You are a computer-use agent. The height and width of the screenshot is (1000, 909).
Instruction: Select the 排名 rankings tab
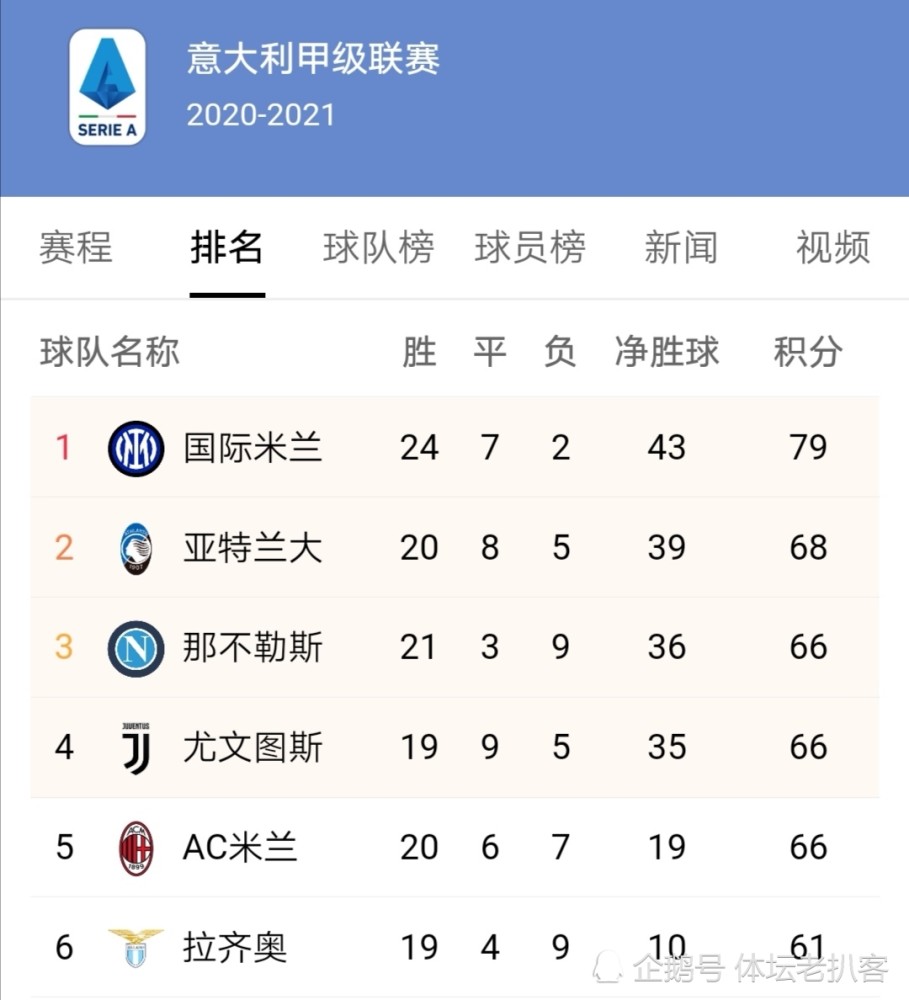click(227, 247)
